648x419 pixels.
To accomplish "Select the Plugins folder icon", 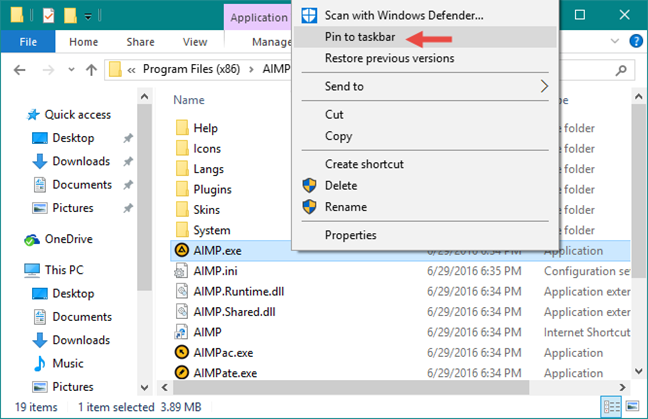I will click(182, 189).
